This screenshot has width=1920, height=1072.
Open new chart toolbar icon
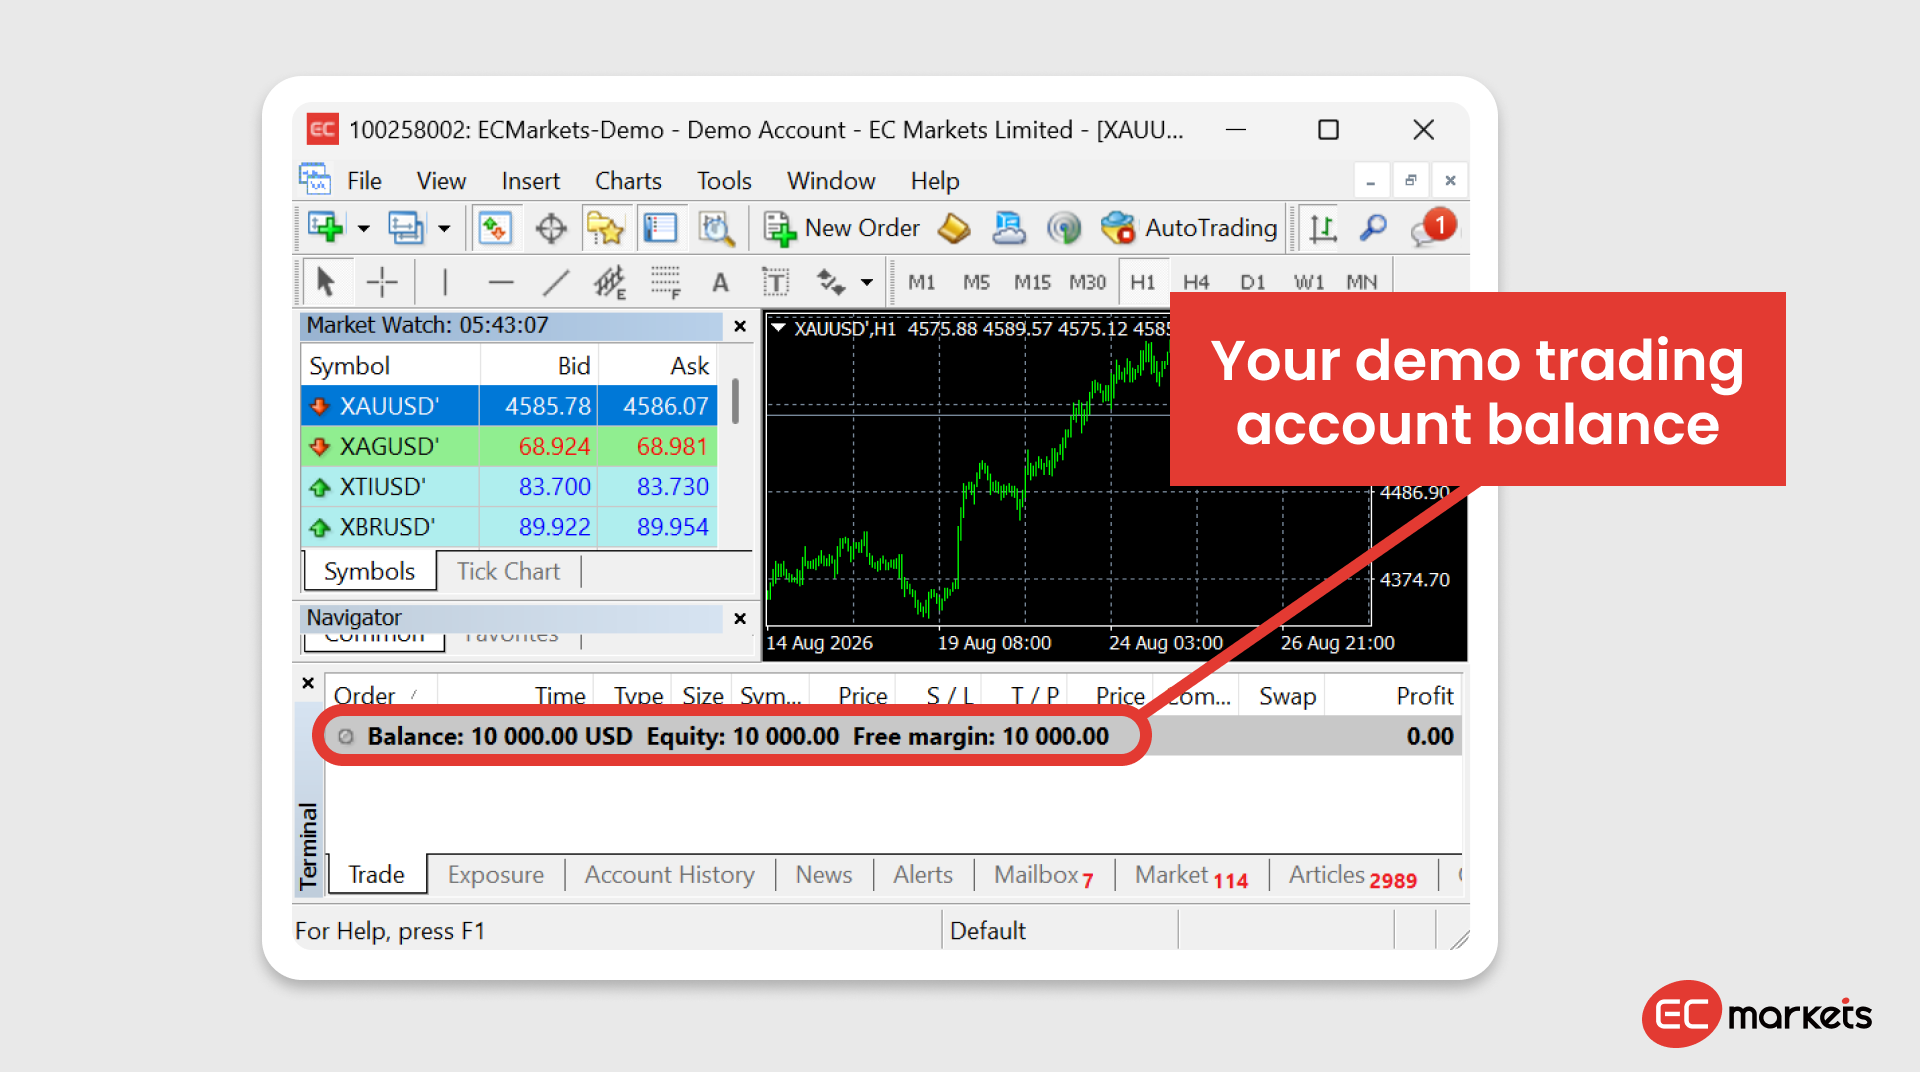(x=326, y=228)
